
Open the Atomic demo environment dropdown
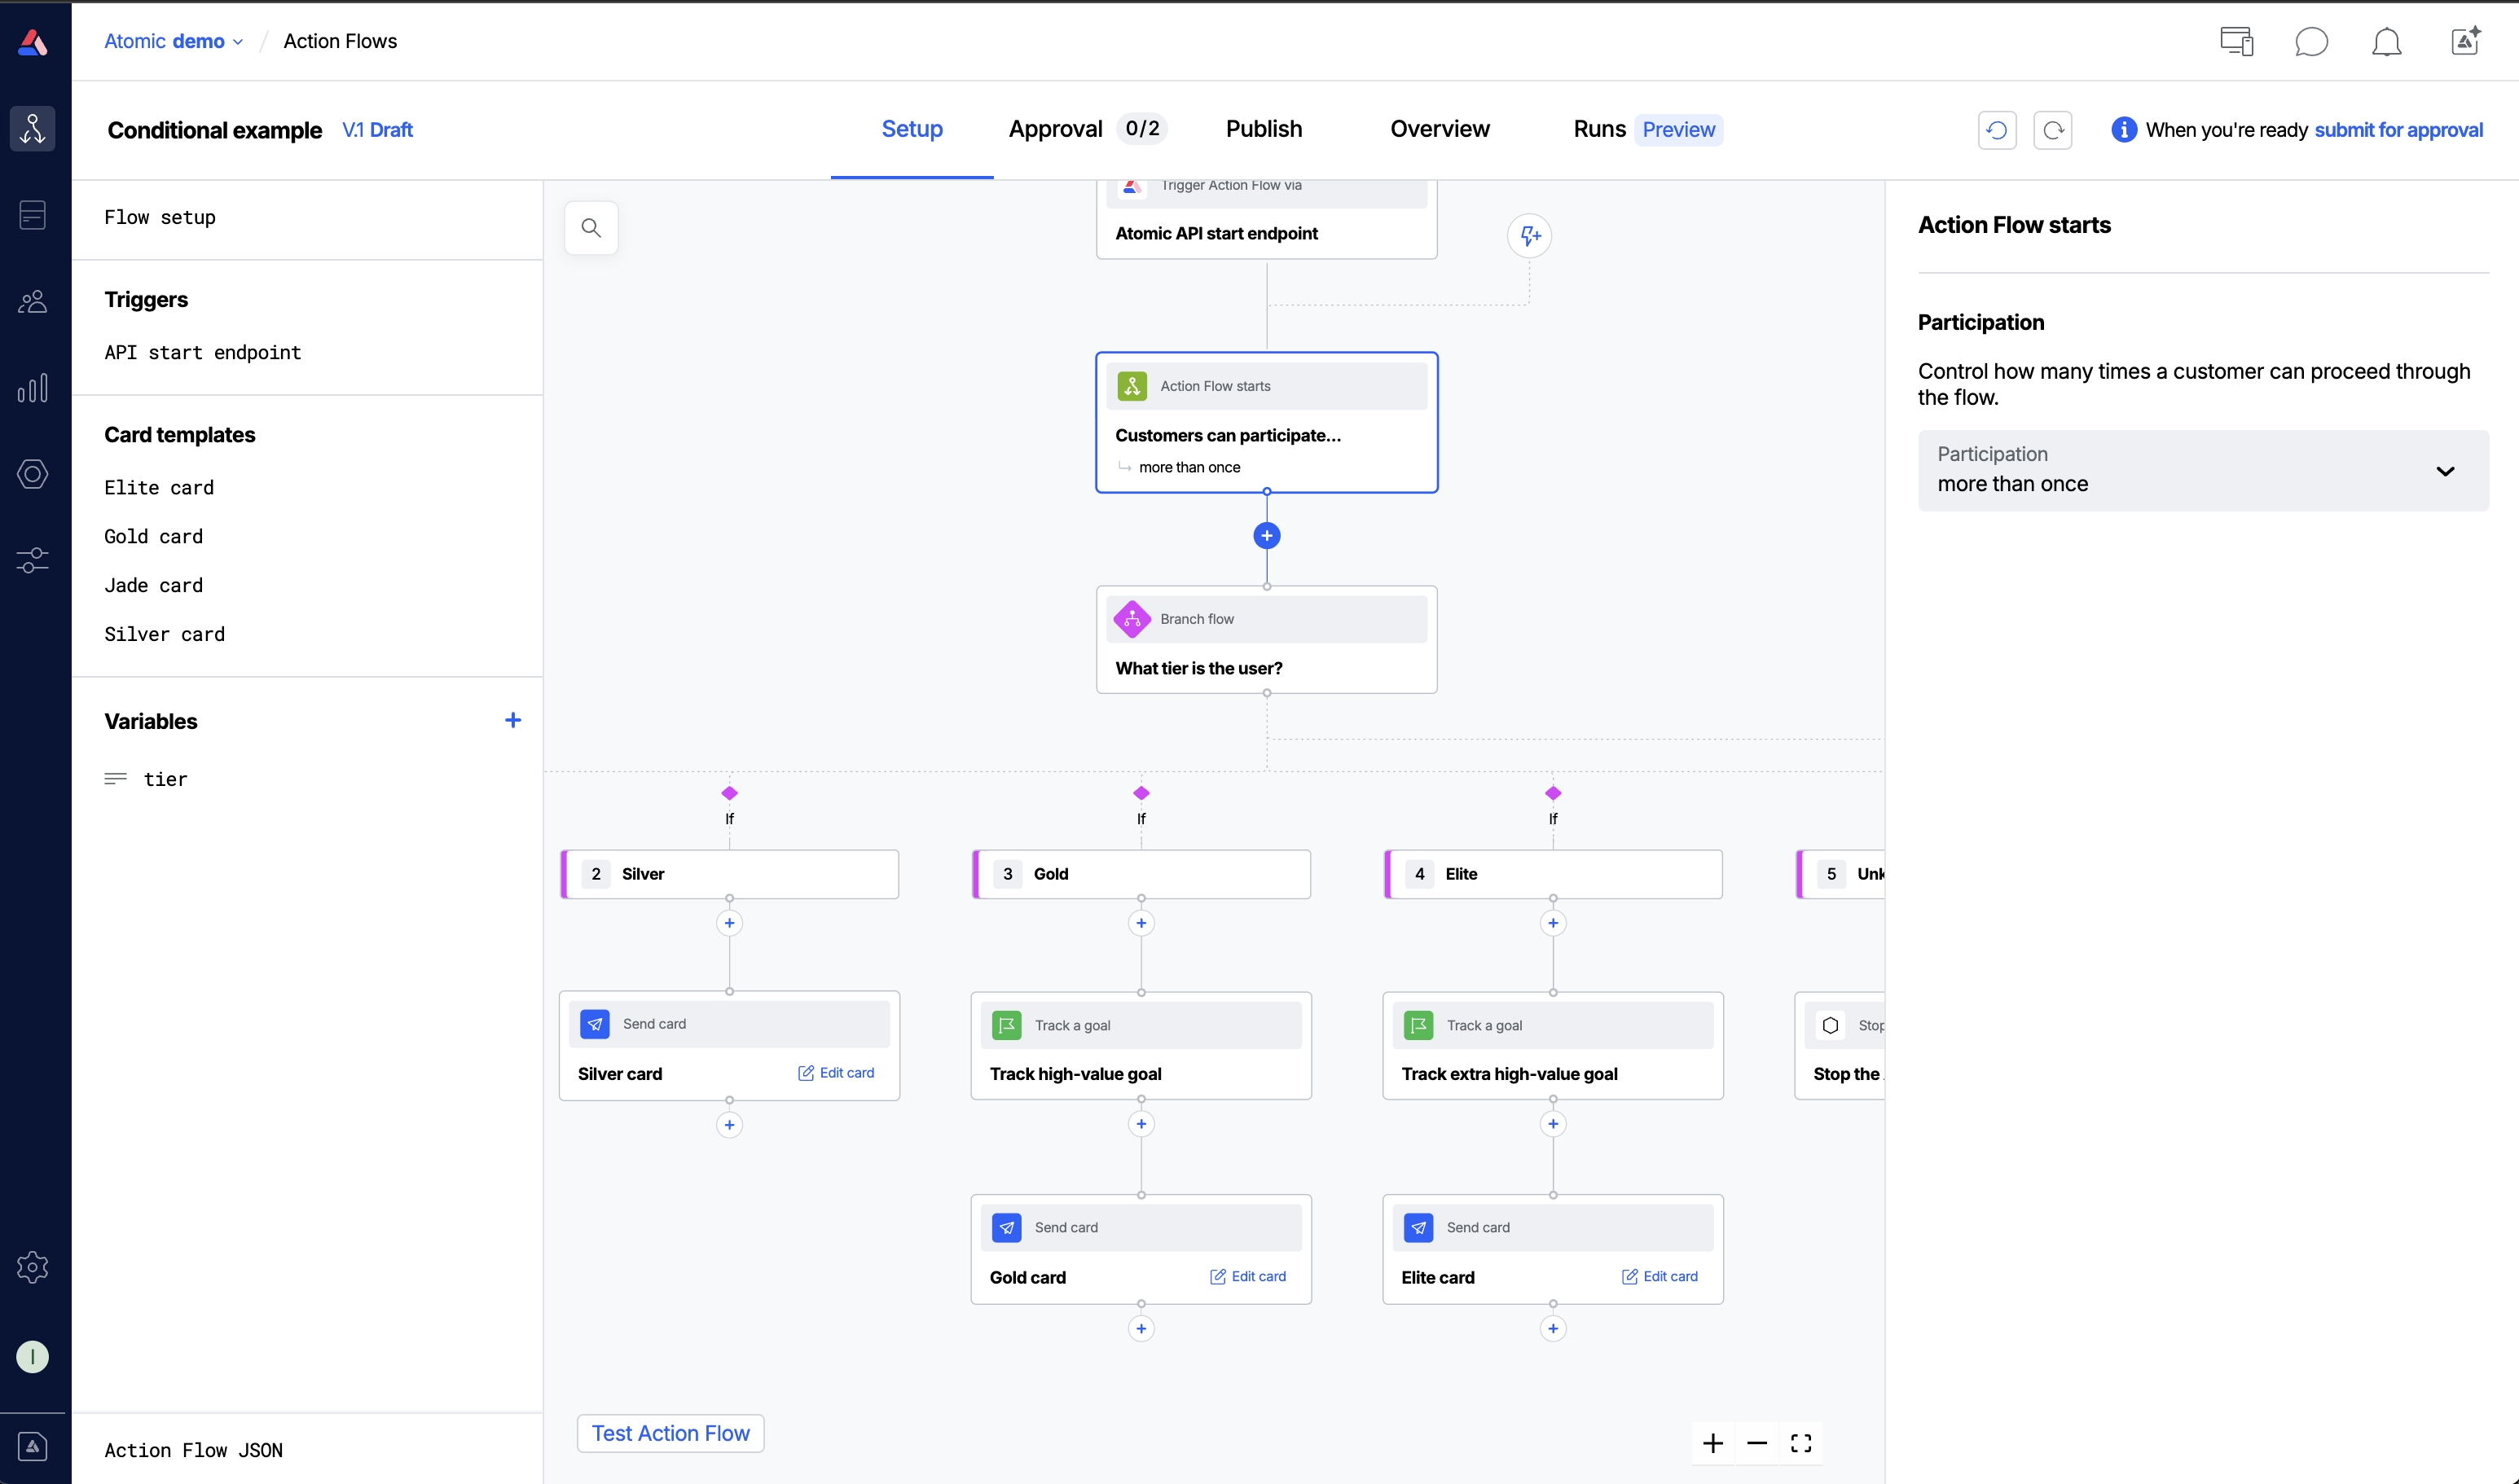pos(173,41)
